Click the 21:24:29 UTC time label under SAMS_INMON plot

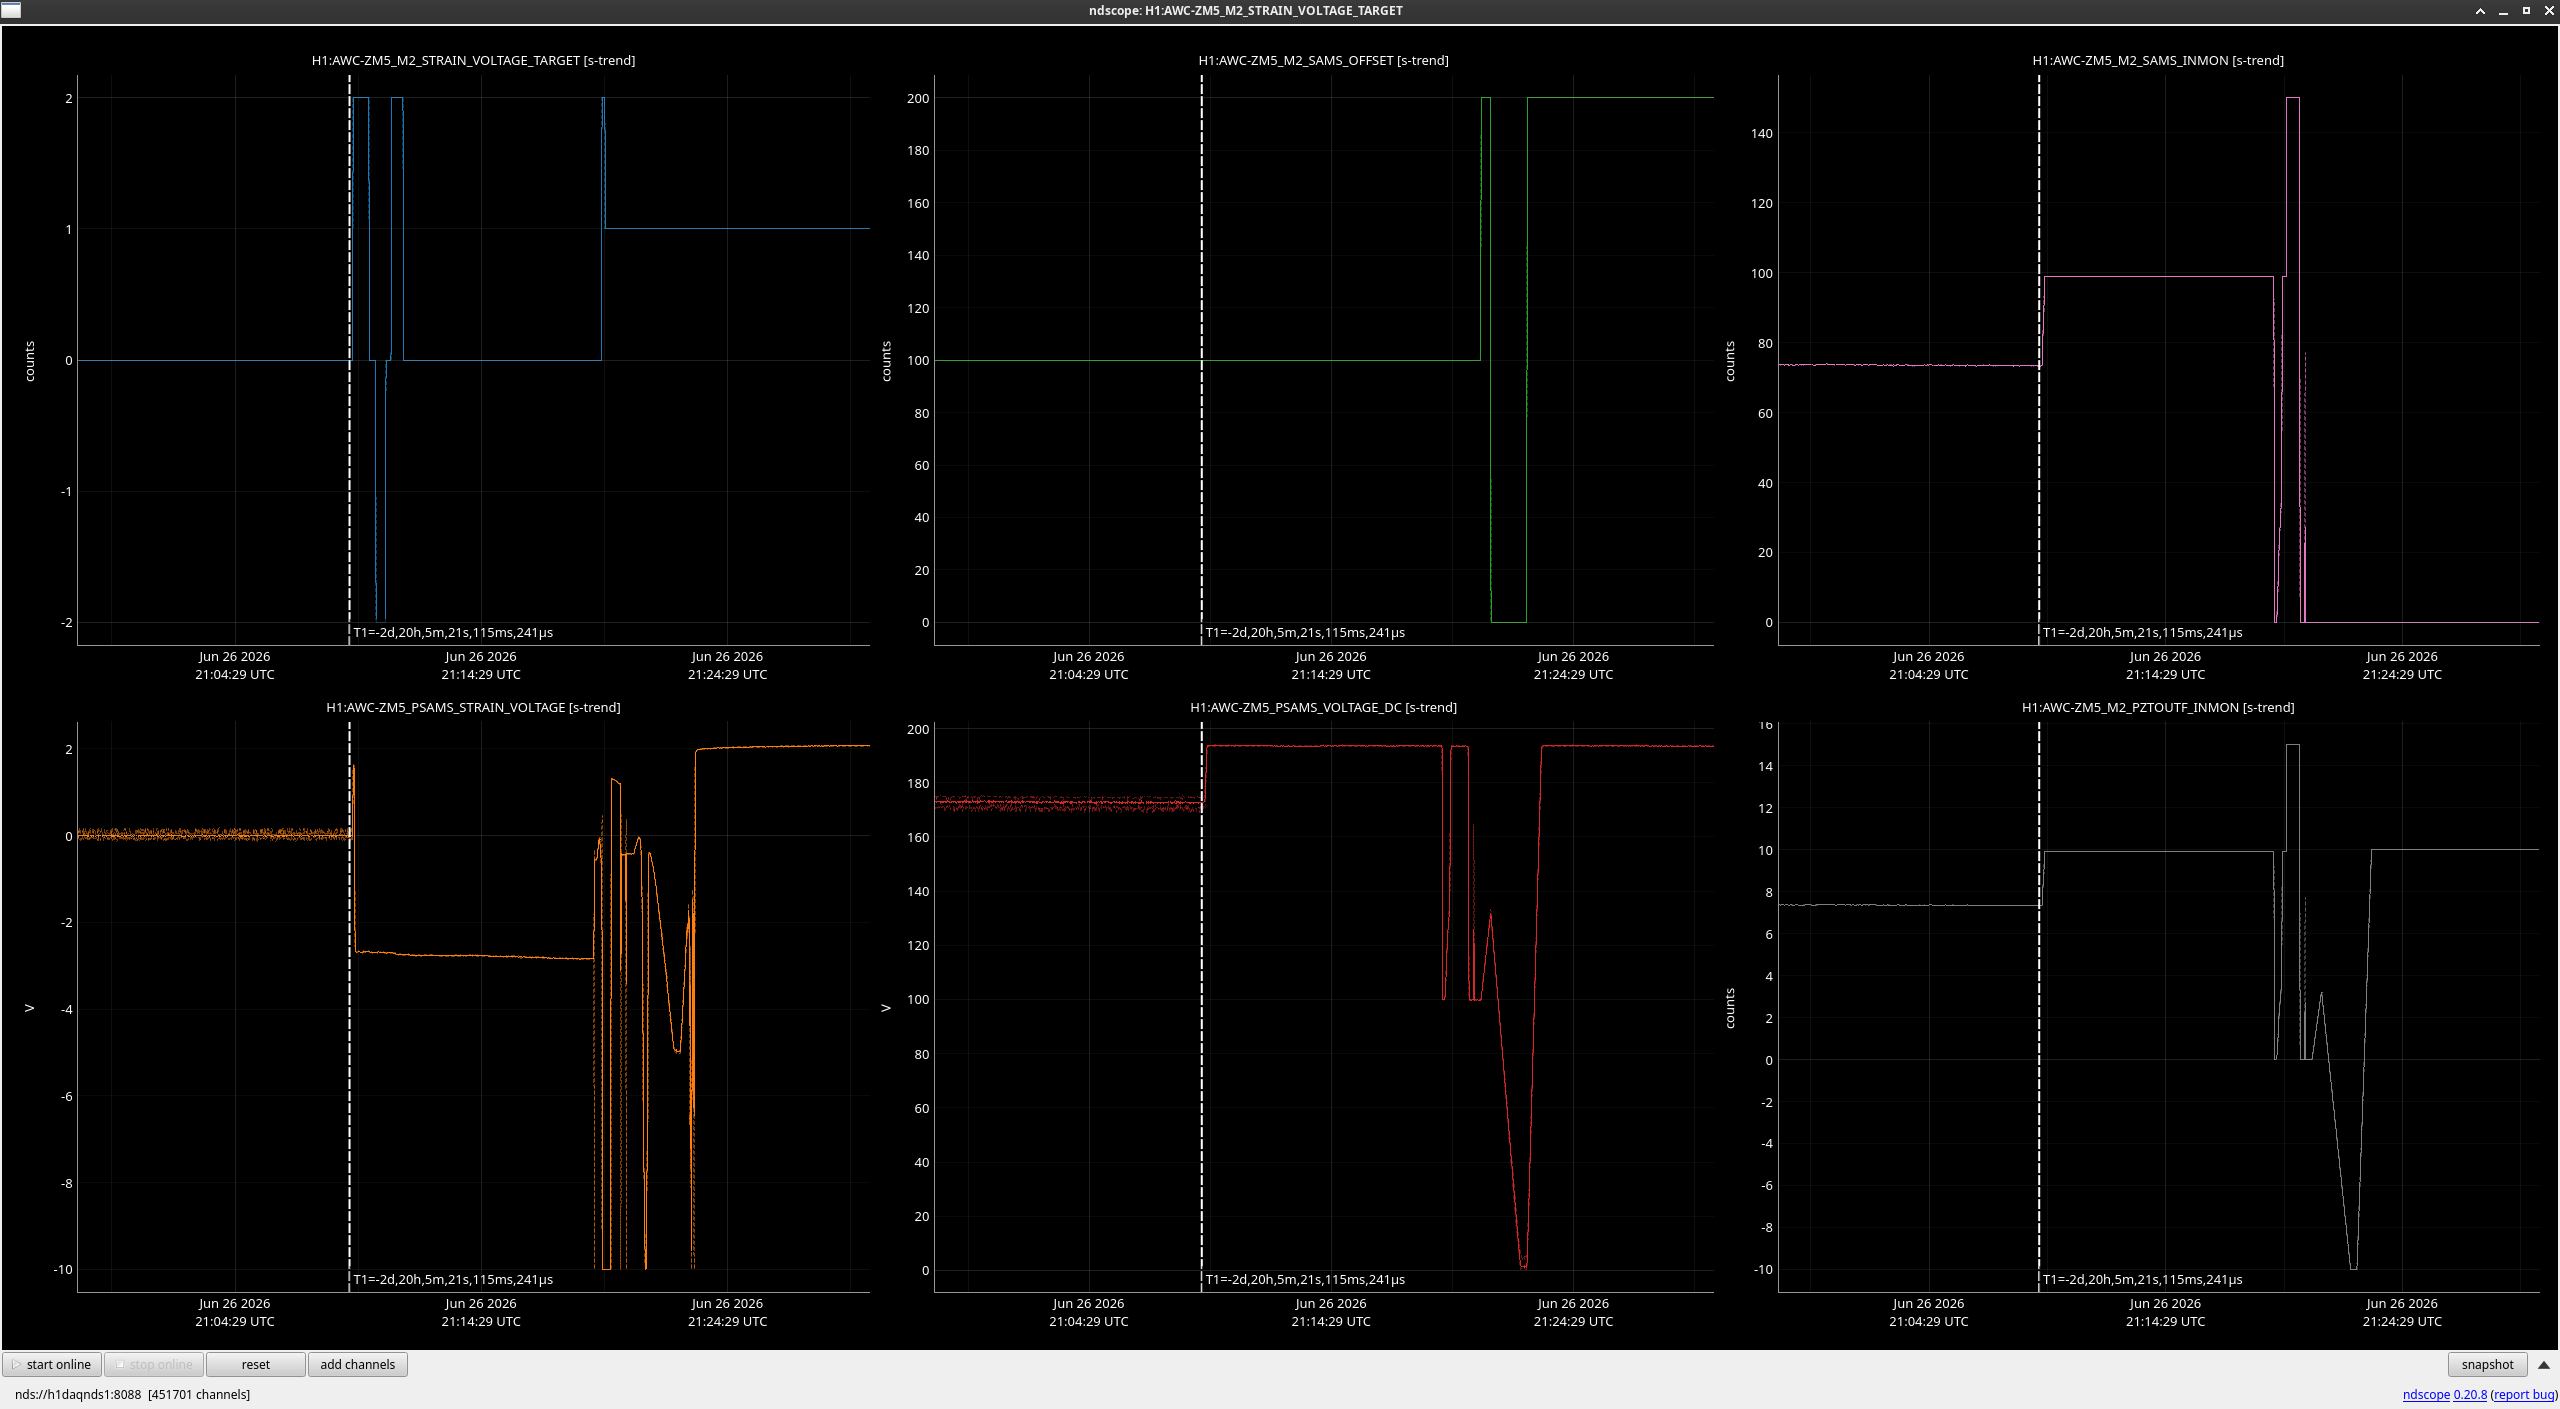2402,675
